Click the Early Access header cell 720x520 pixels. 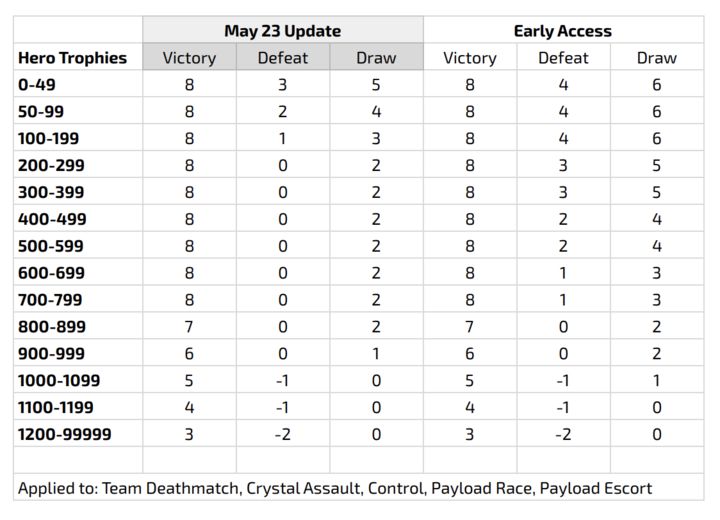[563, 30]
